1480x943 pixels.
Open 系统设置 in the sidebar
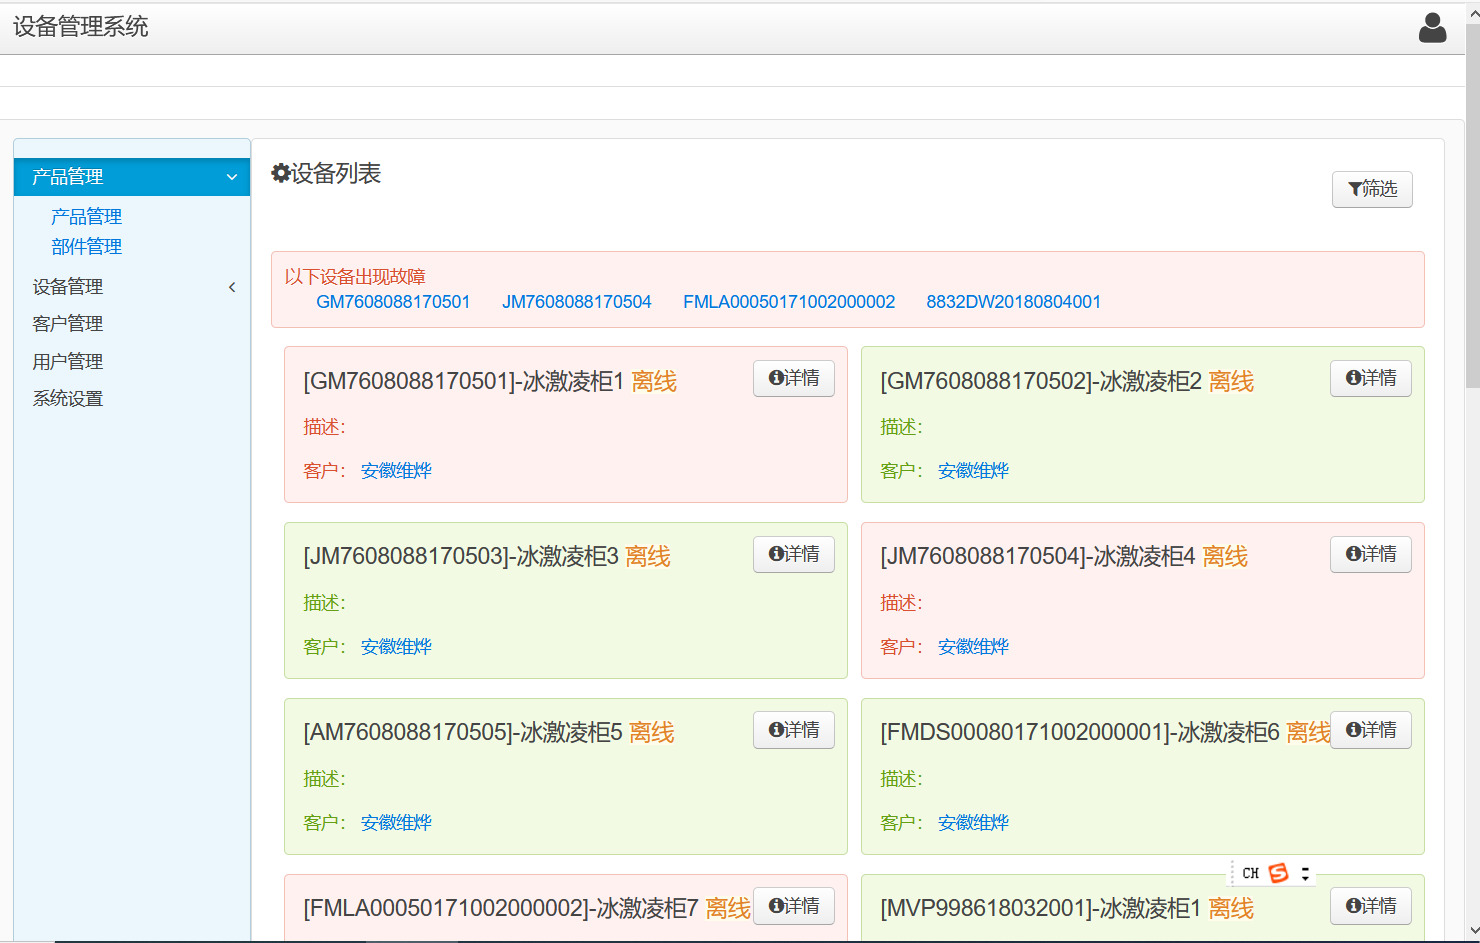pos(67,399)
